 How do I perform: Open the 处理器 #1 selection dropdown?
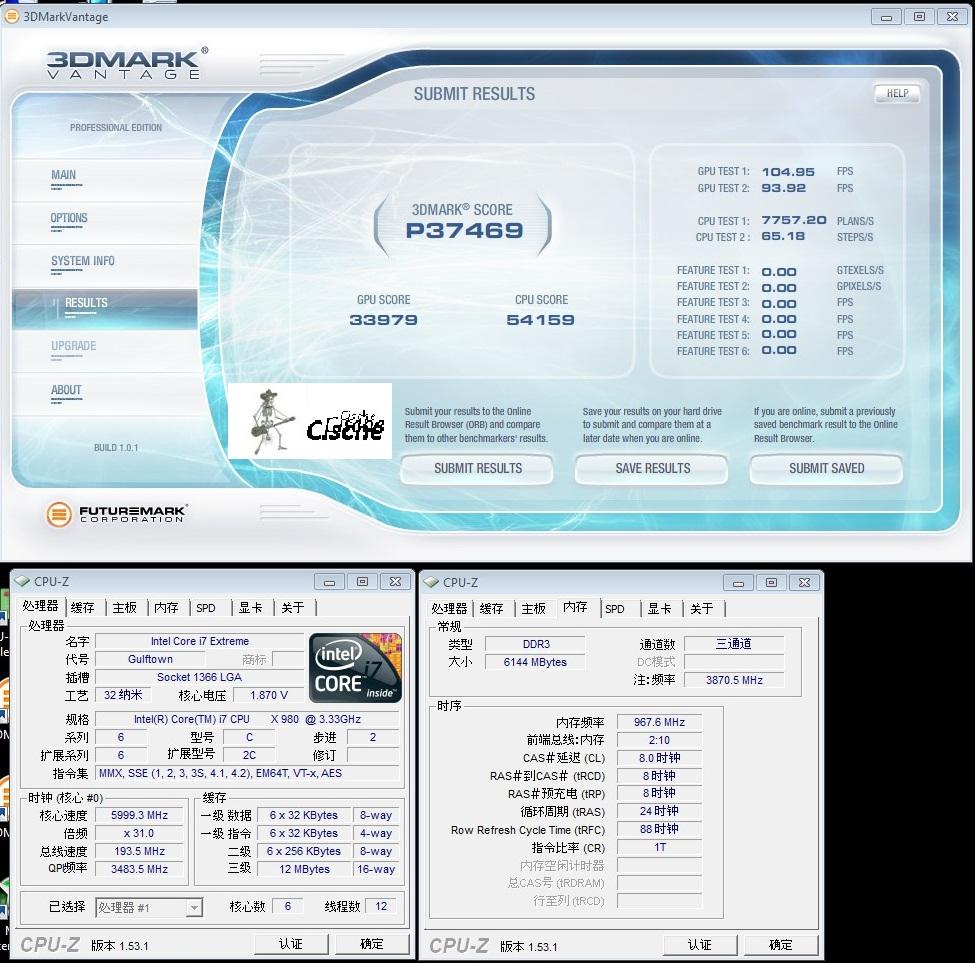point(149,908)
